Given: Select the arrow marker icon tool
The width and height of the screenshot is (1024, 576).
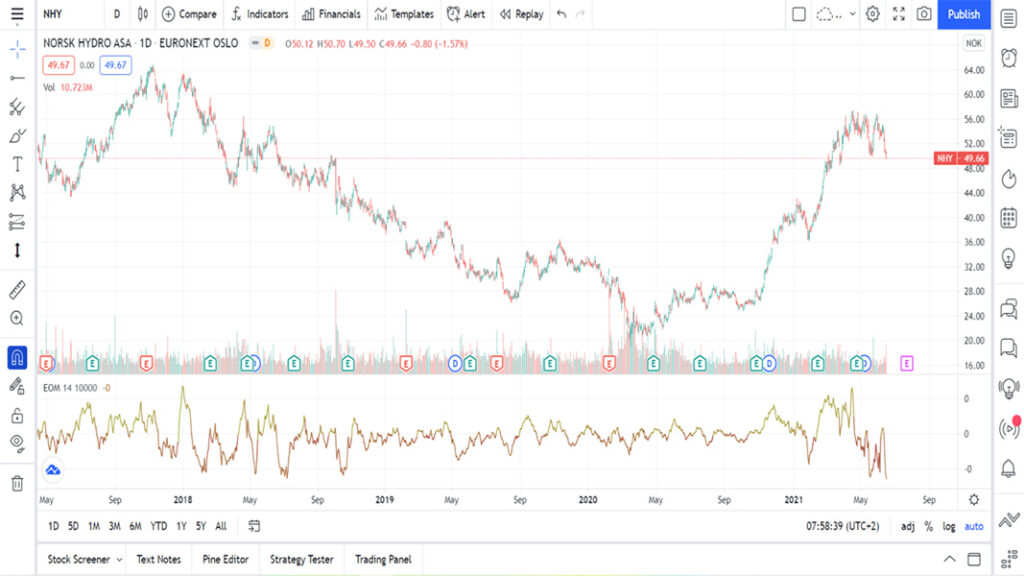Looking at the screenshot, I should (x=17, y=250).
